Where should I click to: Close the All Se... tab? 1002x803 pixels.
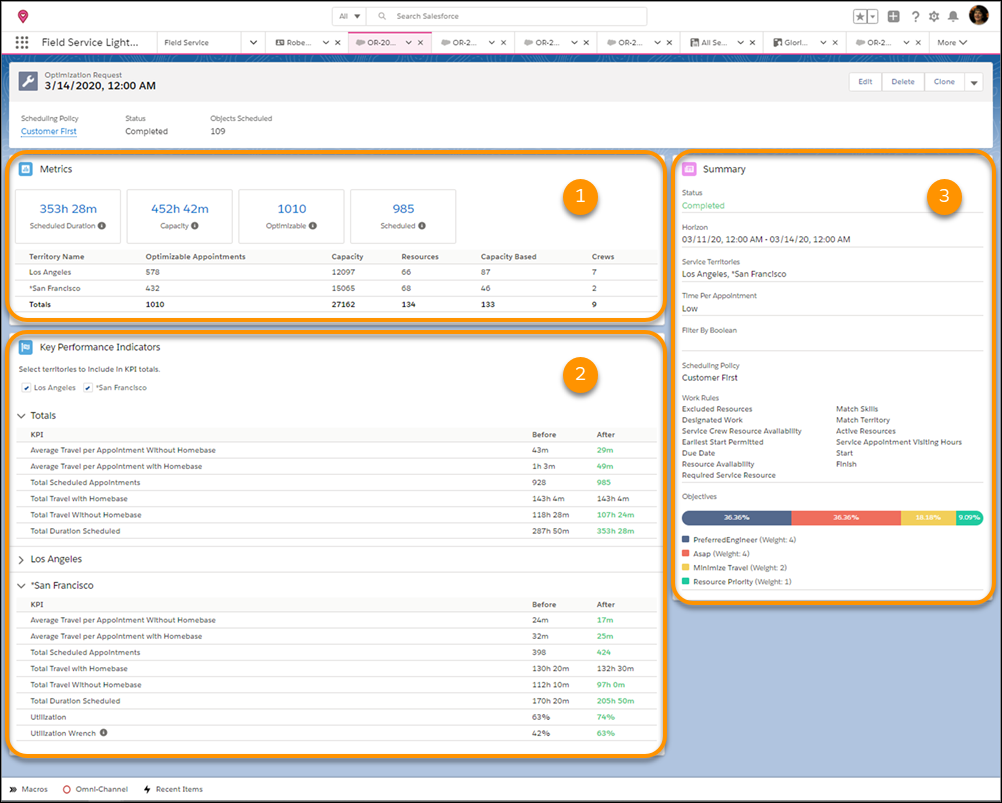point(752,43)
